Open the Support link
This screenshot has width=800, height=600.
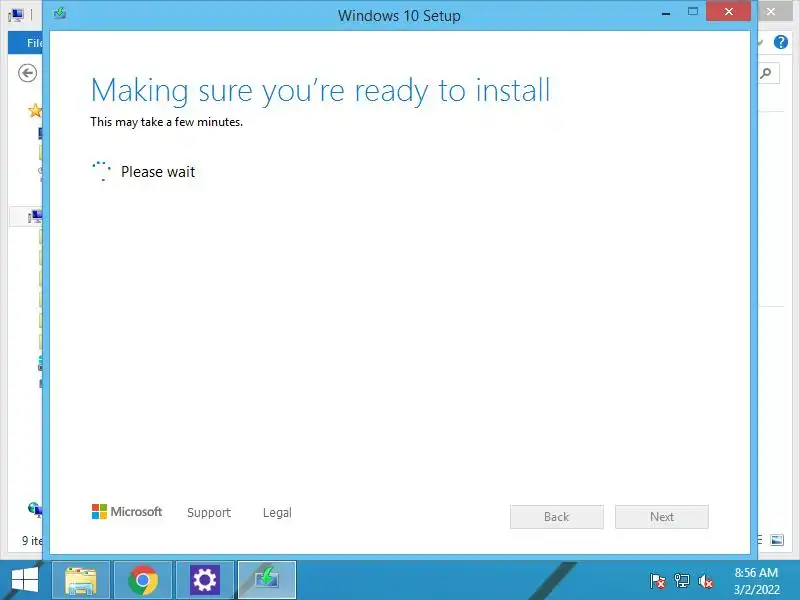click(209, 512)
